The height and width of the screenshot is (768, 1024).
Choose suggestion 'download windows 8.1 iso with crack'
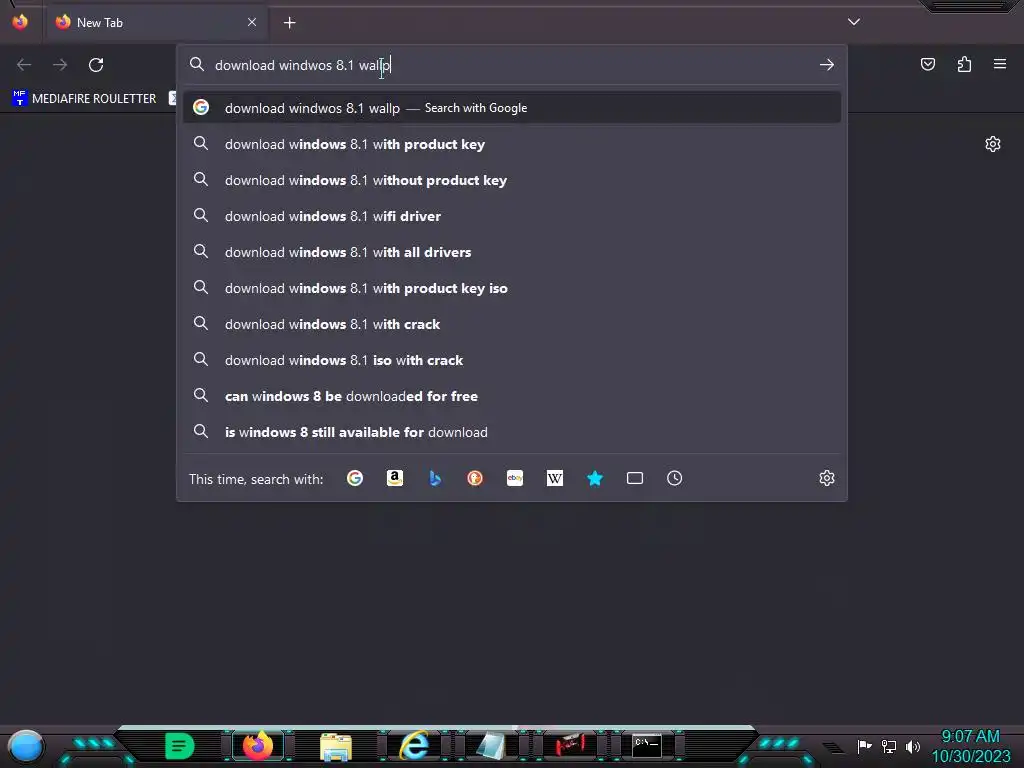(x=512, y=360)
